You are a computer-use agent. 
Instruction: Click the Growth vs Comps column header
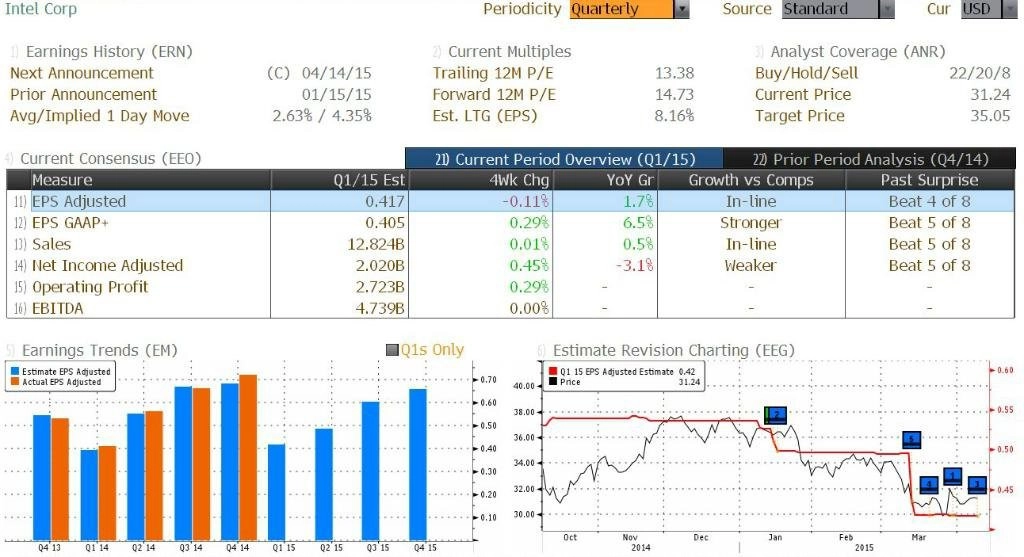coord(751,180)
